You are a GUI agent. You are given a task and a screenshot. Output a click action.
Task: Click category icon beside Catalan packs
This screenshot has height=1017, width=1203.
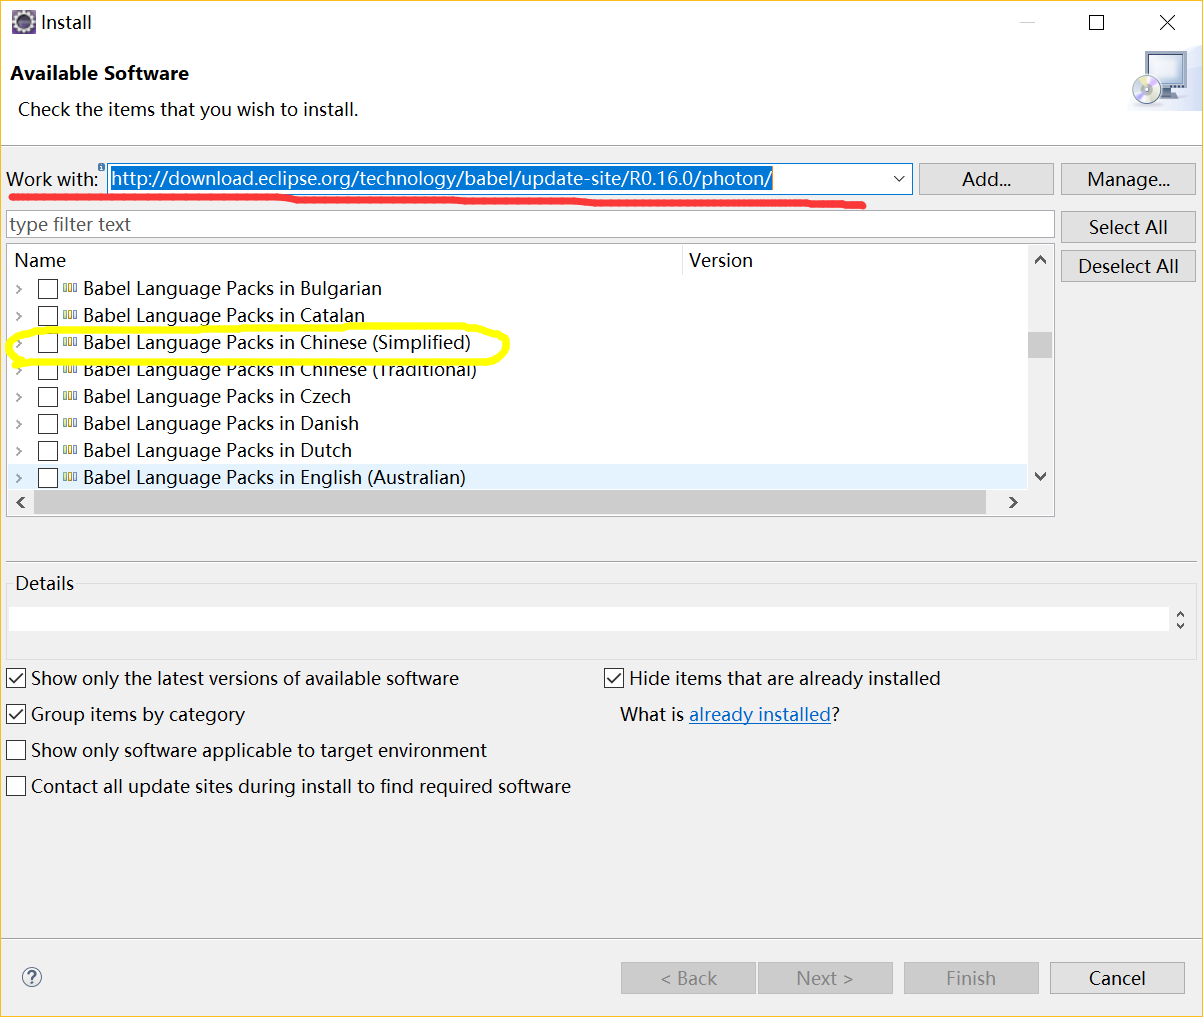click(70, 315)
